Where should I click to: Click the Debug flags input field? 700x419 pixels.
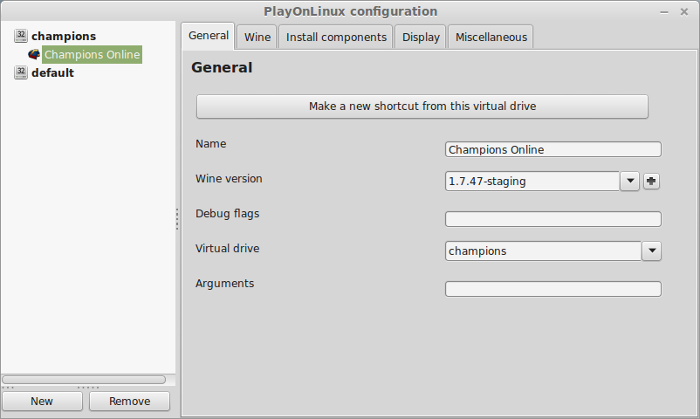point(553,219)
